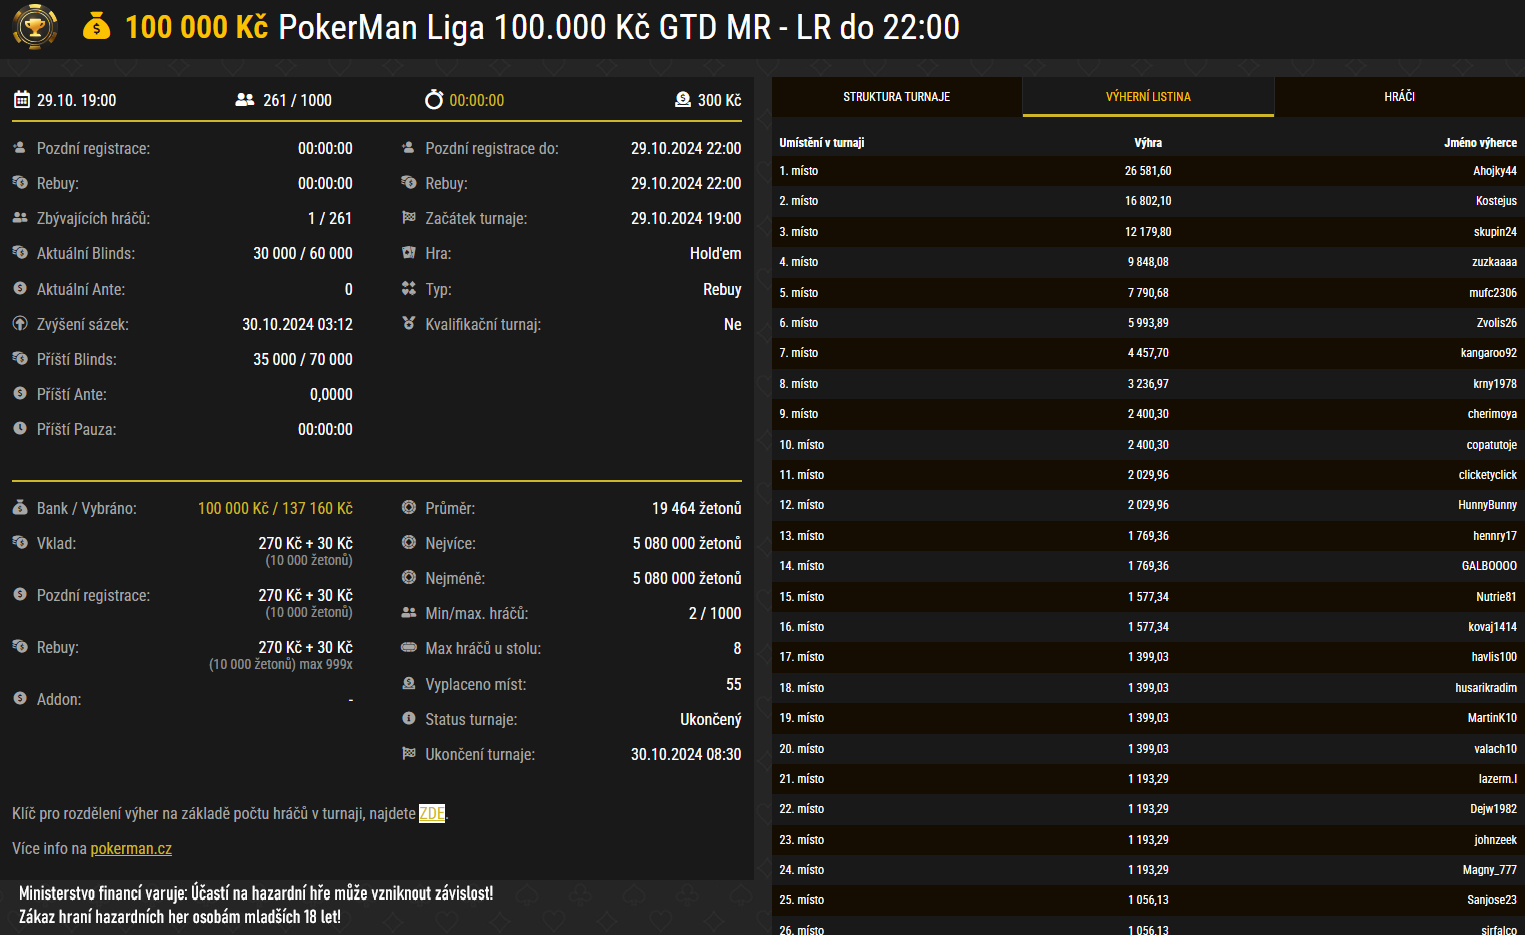Click the icon beside Vklad

pos(20,542)
